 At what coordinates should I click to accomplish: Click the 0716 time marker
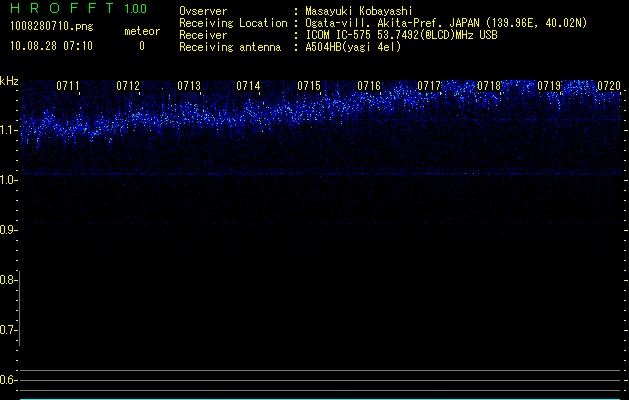pos(369,86)
